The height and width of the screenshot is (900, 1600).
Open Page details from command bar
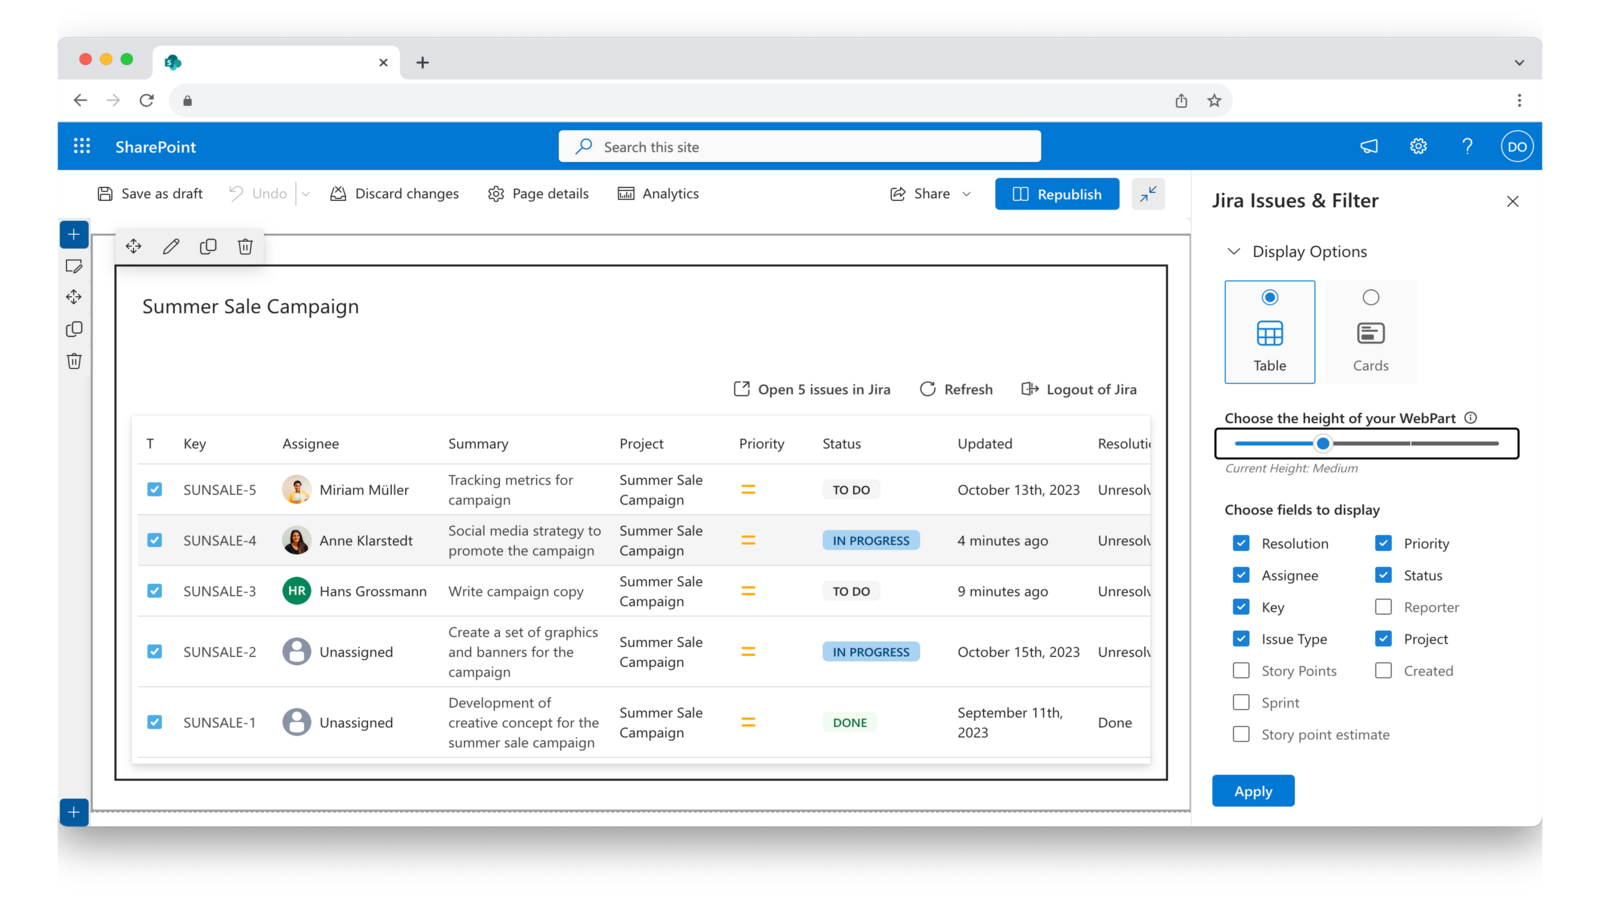tap(538, 194)
